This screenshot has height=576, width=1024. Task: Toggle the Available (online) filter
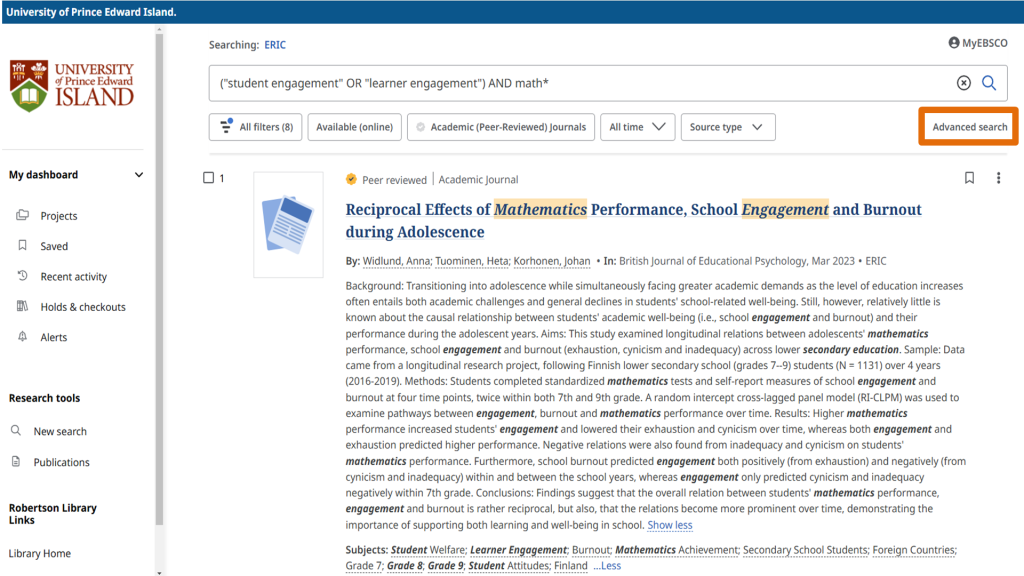[x=354, y=127]
